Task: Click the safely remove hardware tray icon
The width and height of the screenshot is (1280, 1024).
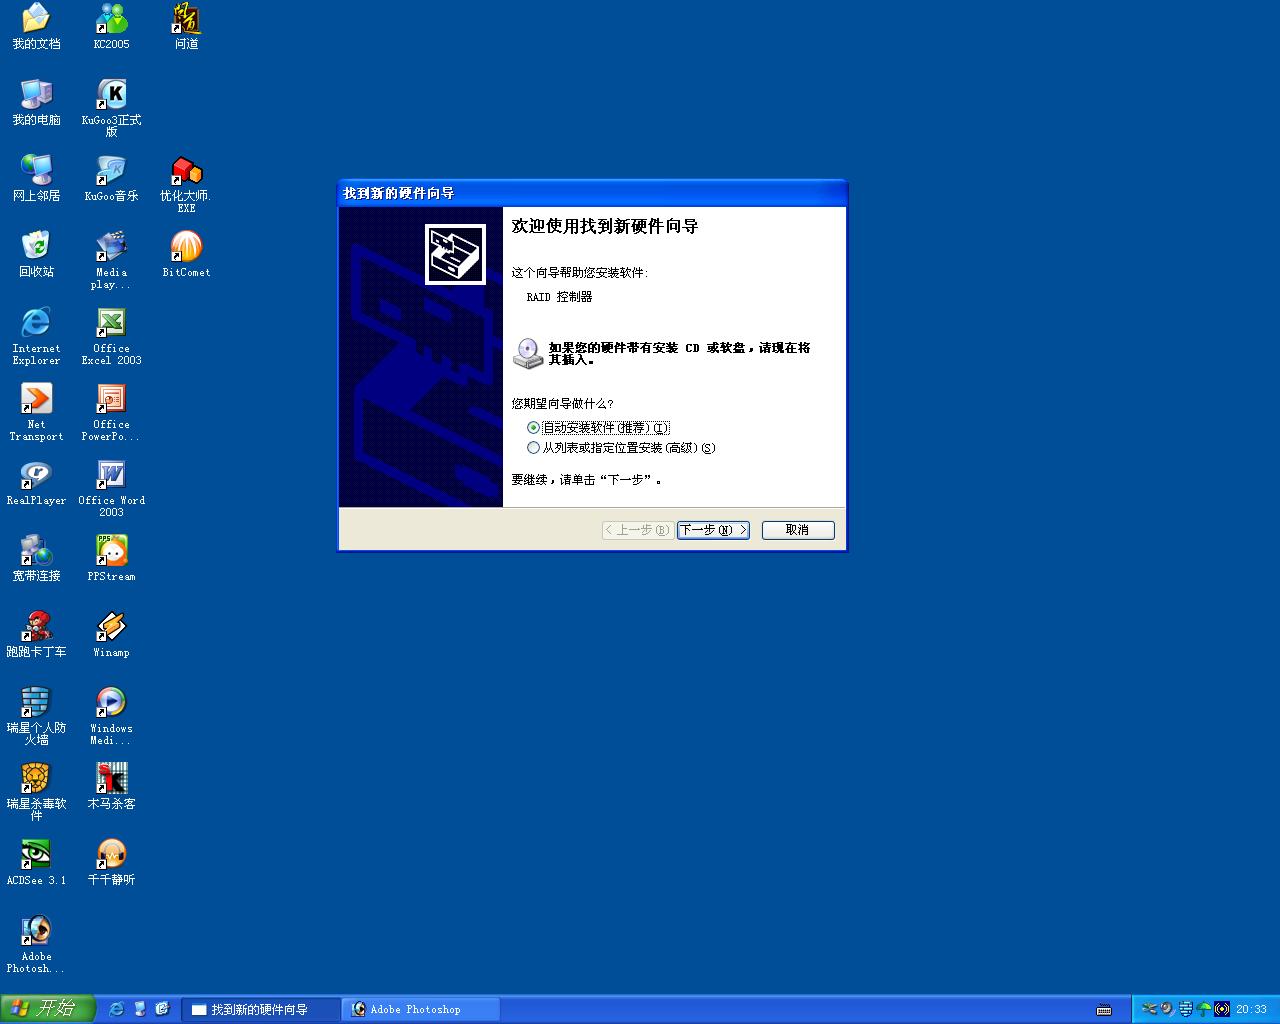Action: point(1149,1009)
